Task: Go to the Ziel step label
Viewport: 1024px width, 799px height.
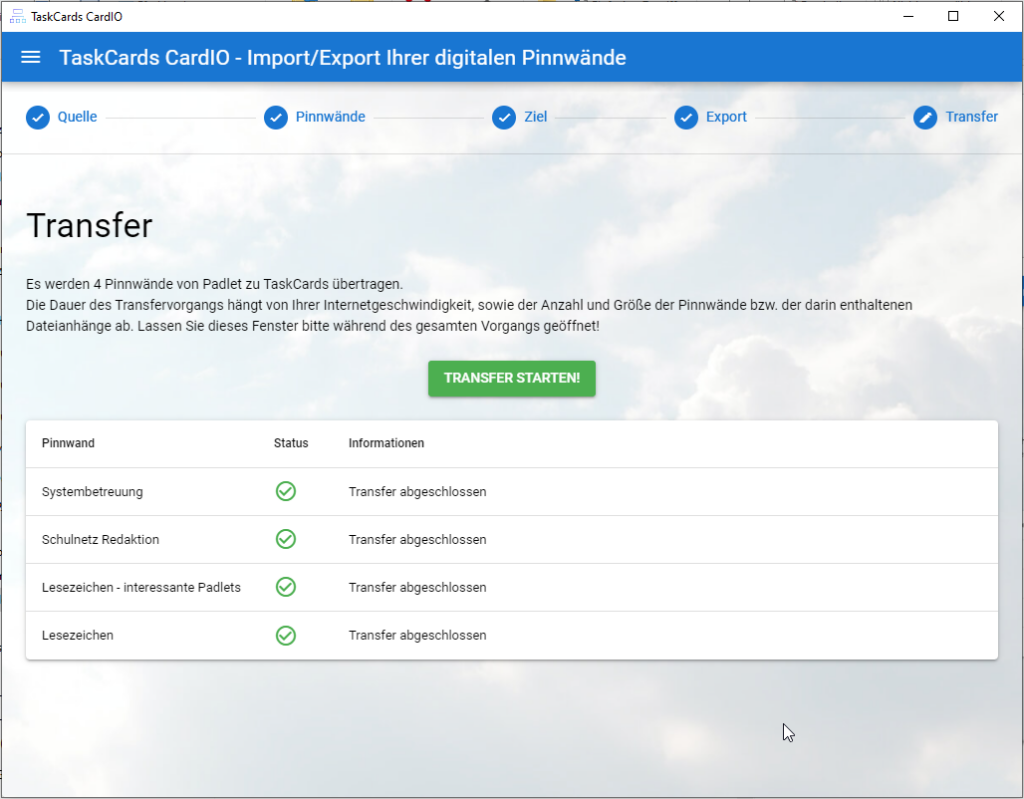Action: click(x=536, y=117)
